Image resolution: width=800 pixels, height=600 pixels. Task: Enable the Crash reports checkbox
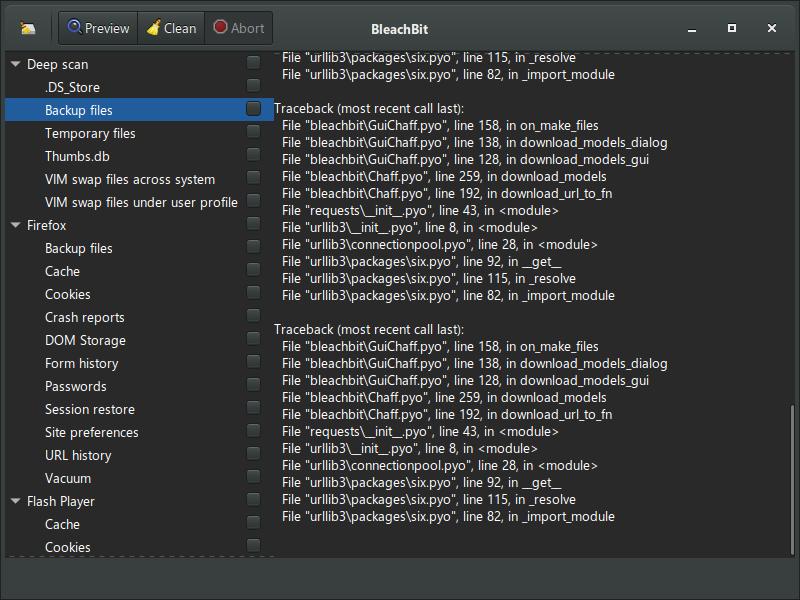(254, 315)
